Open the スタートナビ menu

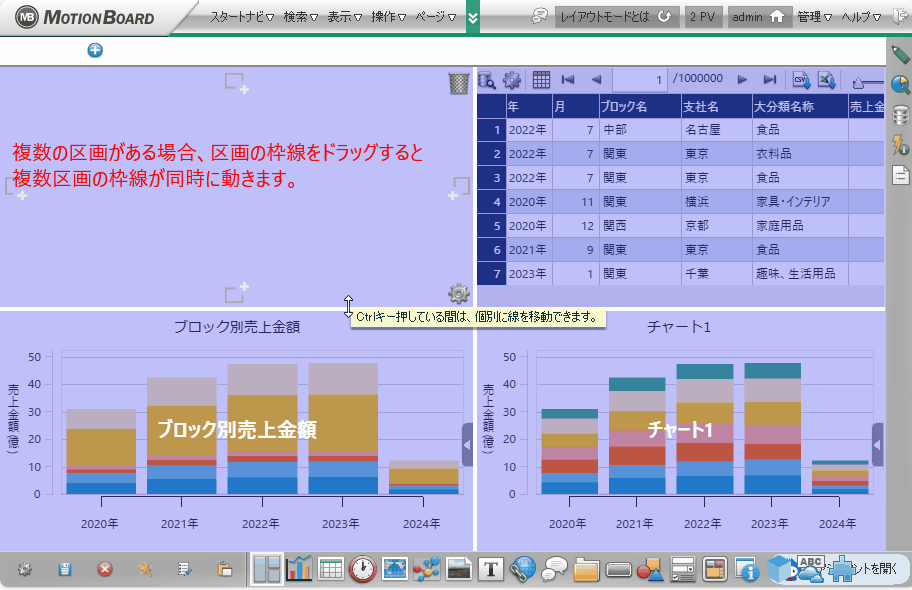[242, 17]
